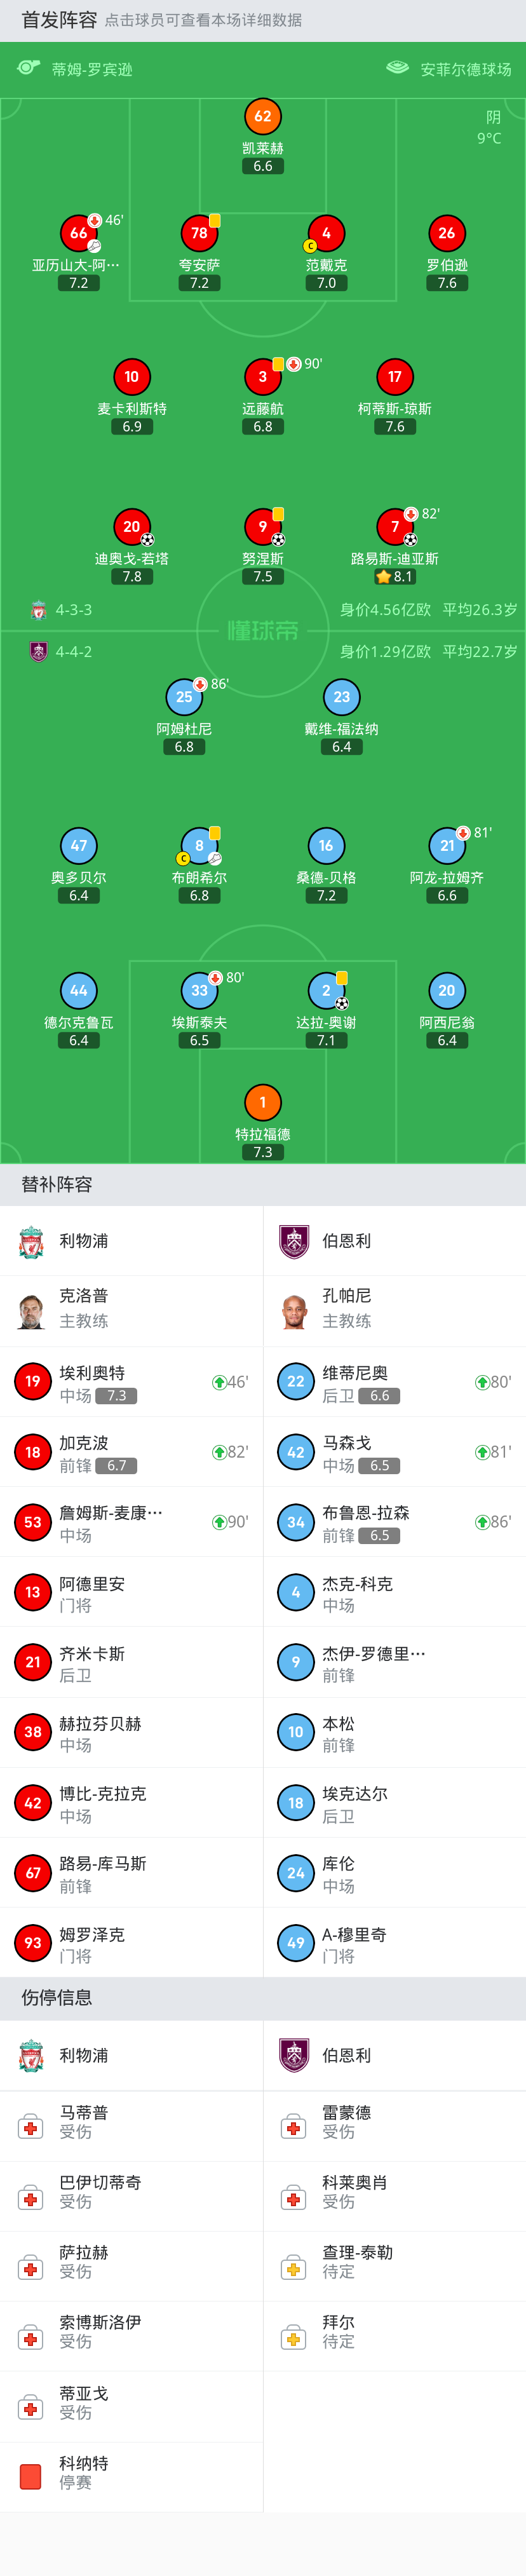Viewport: 526px width, 2576px height.
Task: Select referee name 蒂姆-罗宾逊
Action: click(92, 70)
